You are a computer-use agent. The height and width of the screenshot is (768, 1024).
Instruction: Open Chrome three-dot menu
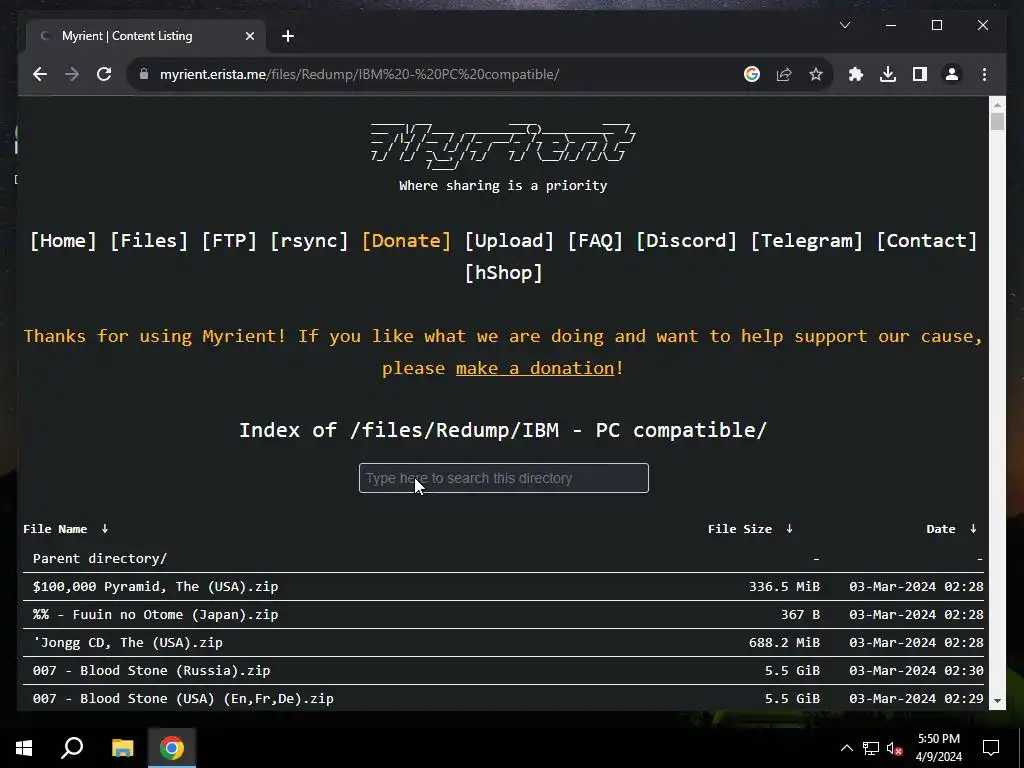point(984,74)
